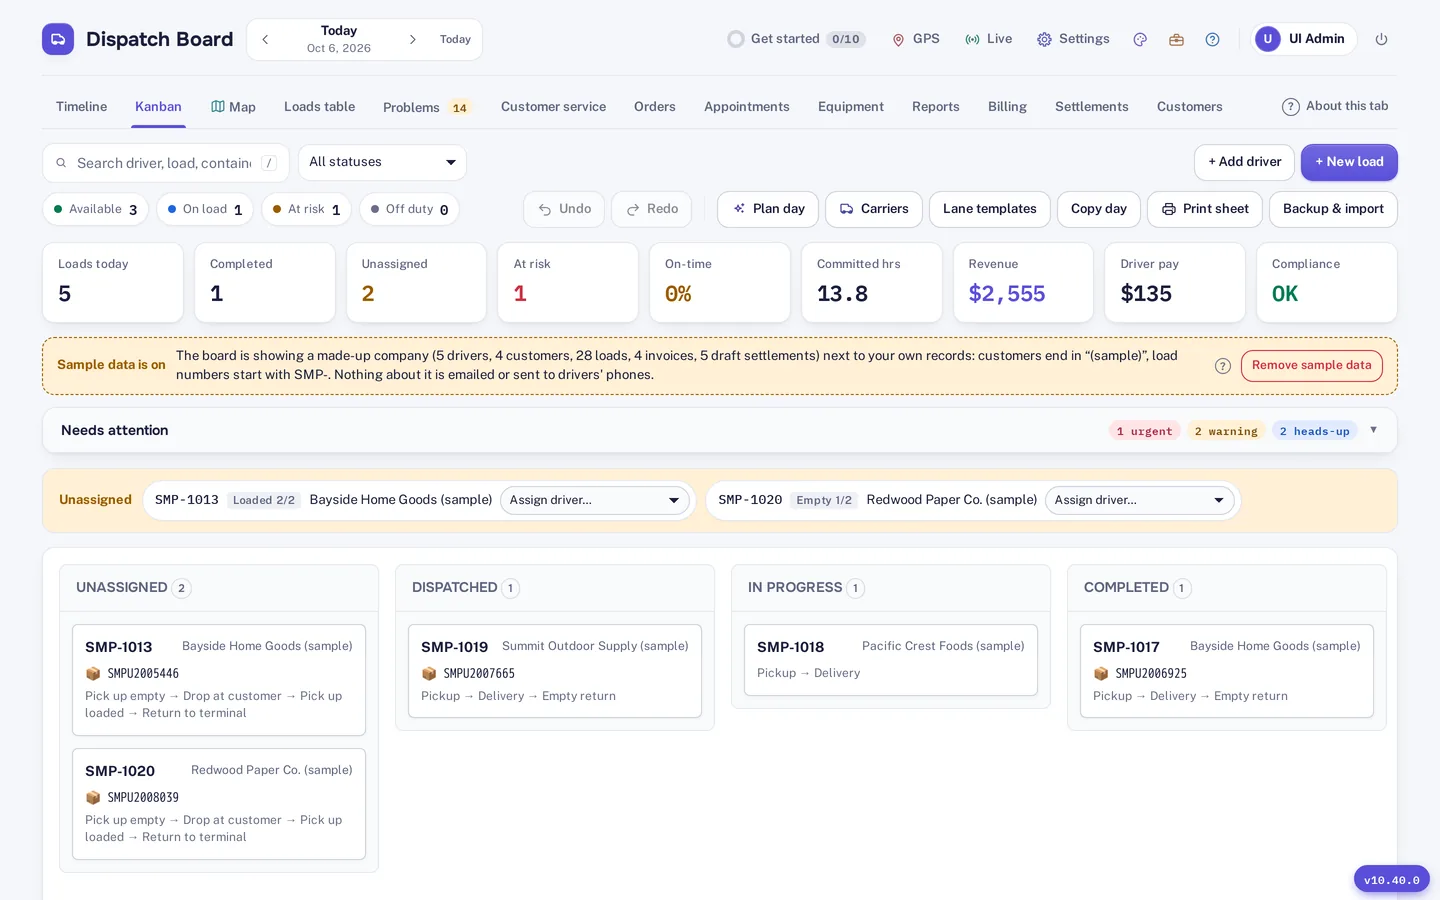
Task: Click the Dispatch Board logo icon
Action: [x=58, y=39]
